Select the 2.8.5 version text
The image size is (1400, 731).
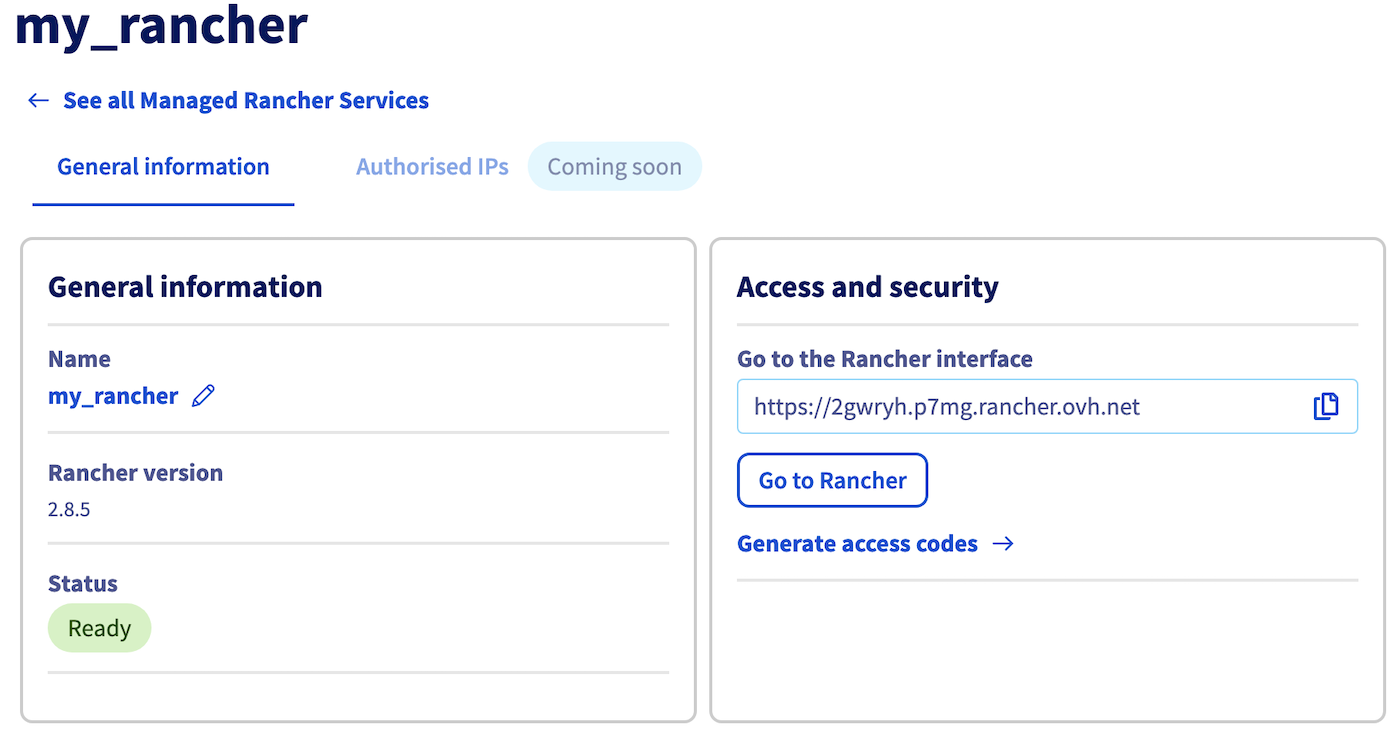tap(69, 509)
